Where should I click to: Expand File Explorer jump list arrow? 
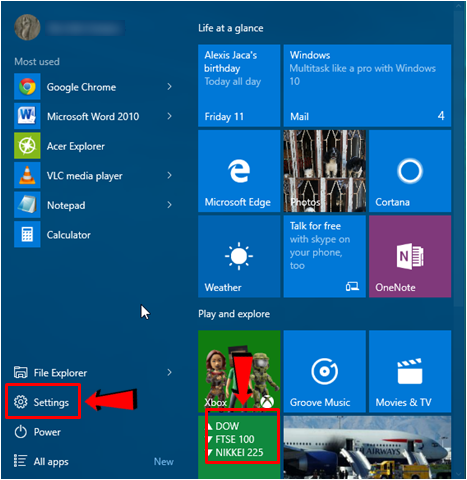[169, 372]
